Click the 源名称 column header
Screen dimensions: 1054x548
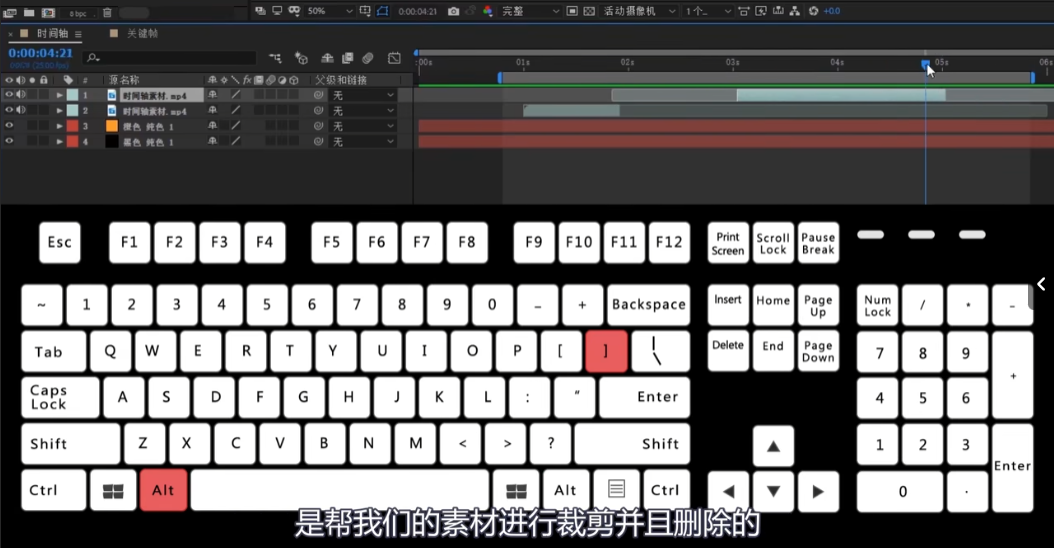point(124,79)
